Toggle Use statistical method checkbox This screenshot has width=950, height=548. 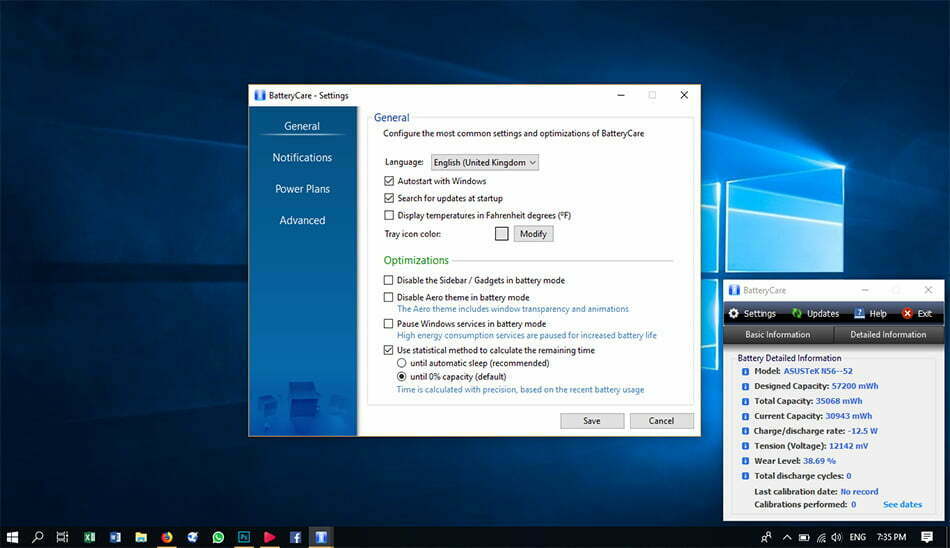(x=388, y=350)
